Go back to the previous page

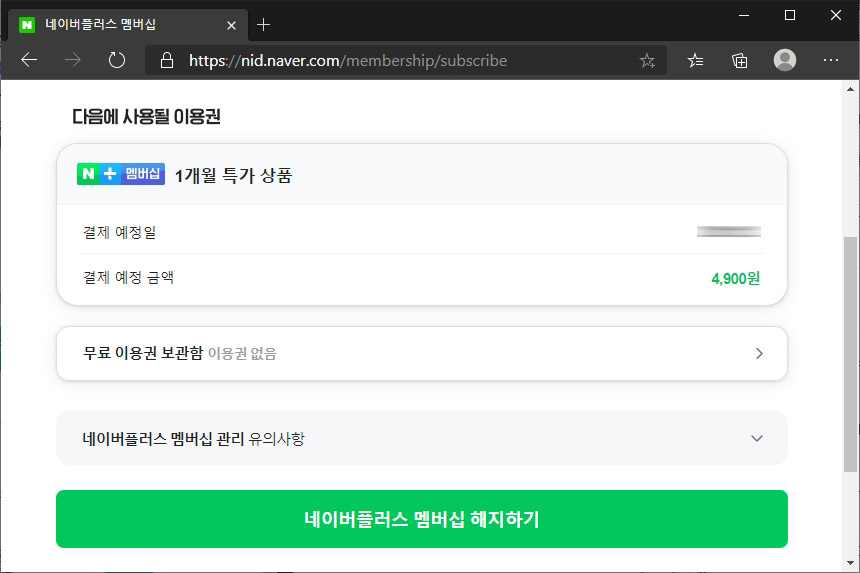[29, 60]
